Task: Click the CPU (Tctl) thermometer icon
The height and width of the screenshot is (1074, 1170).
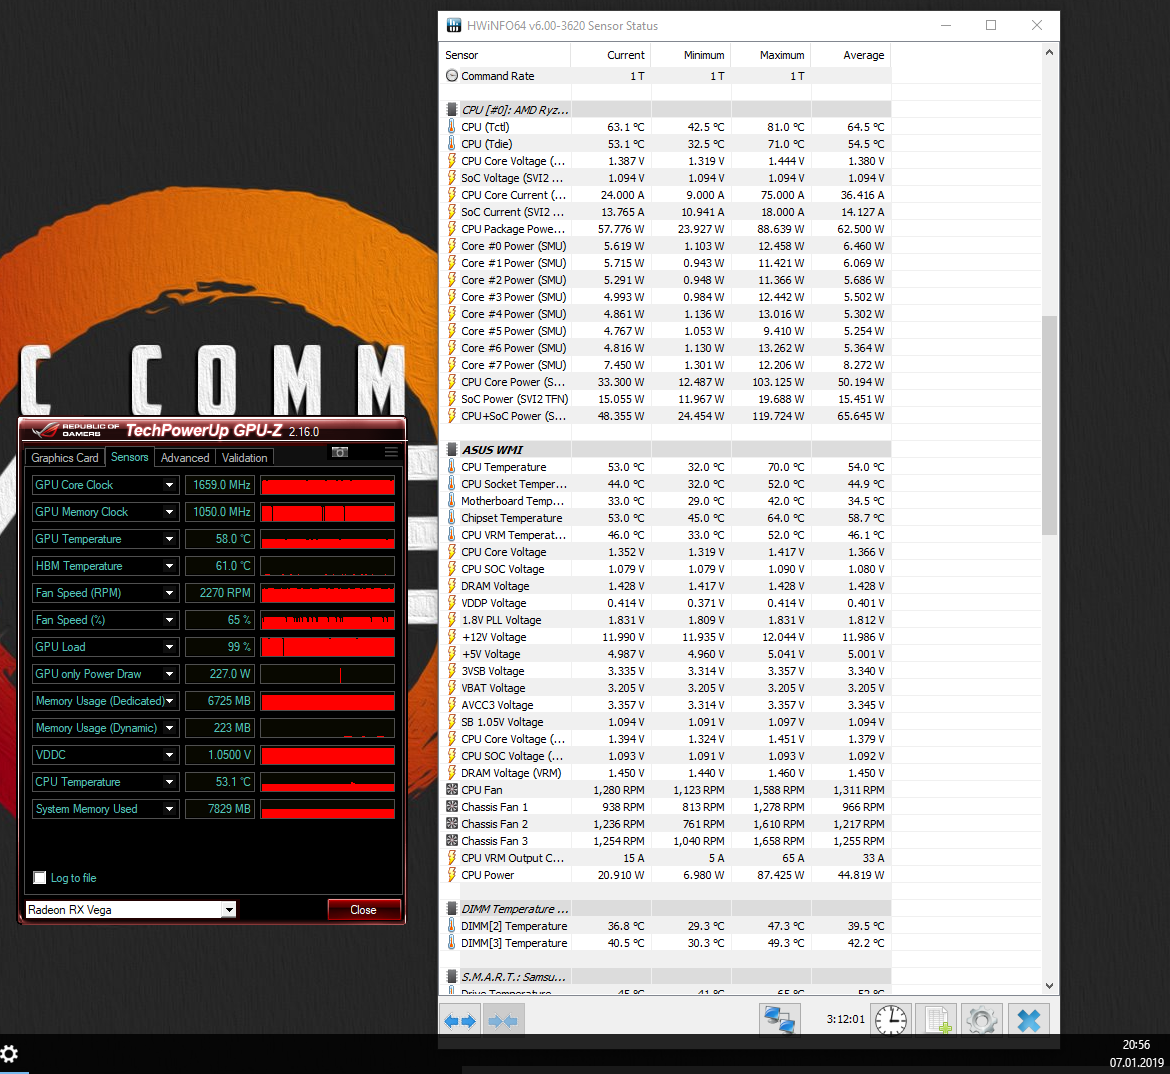Action: point(451,126)
